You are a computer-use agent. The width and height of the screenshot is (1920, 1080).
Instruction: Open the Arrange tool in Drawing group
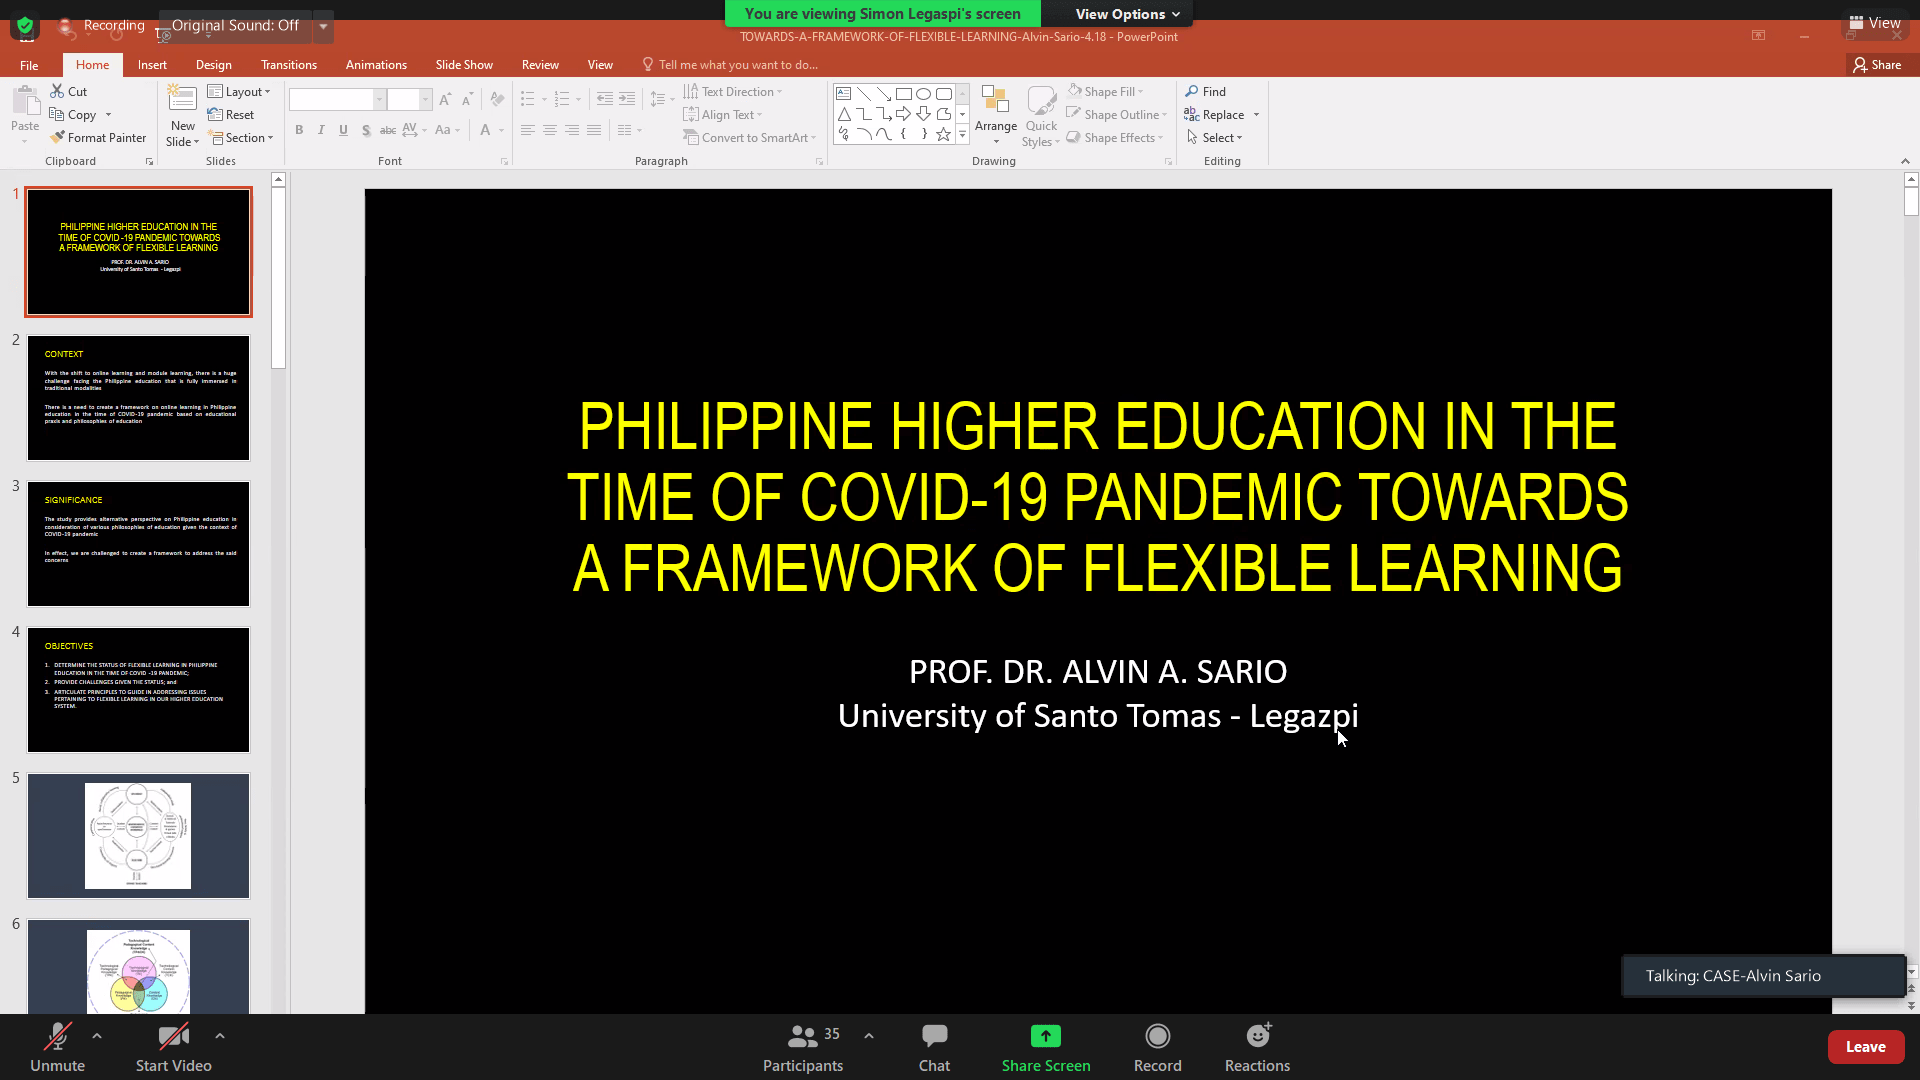tap(995, 110)
